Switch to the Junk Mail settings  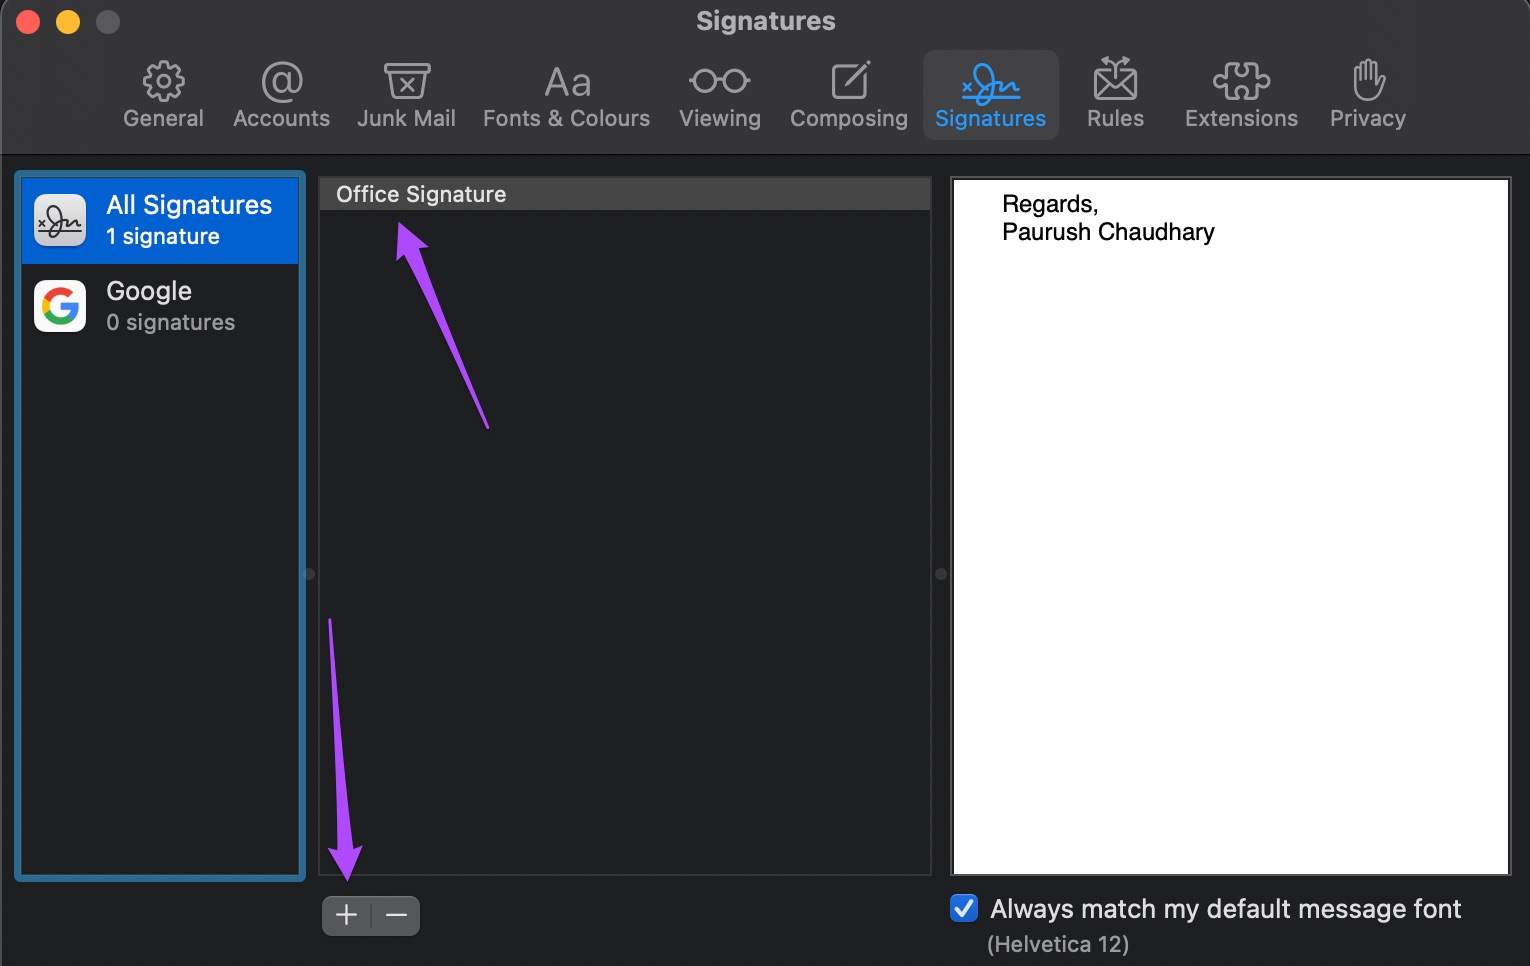pyautogui.click(x=406, y=96)
